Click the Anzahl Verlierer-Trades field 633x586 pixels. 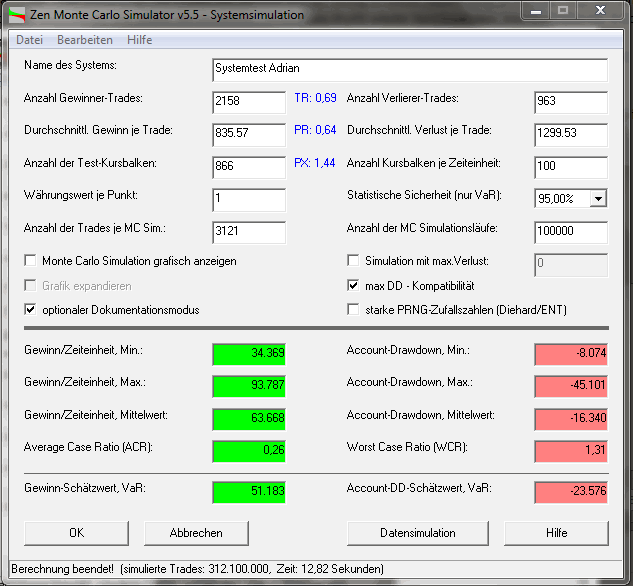coord(571,102)
